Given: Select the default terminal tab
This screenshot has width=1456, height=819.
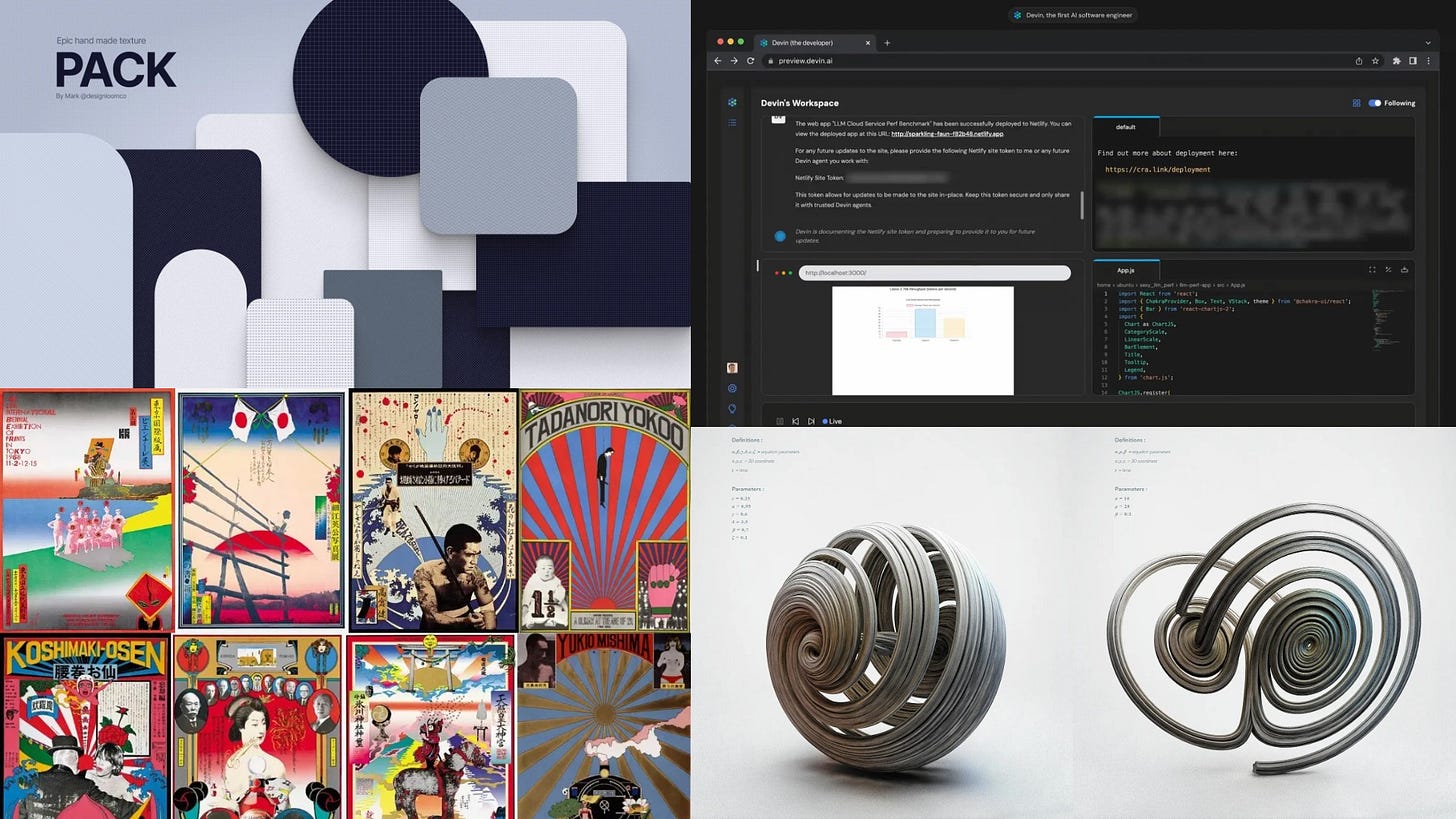Looking at the screenshot, I should click(1126, 127).
